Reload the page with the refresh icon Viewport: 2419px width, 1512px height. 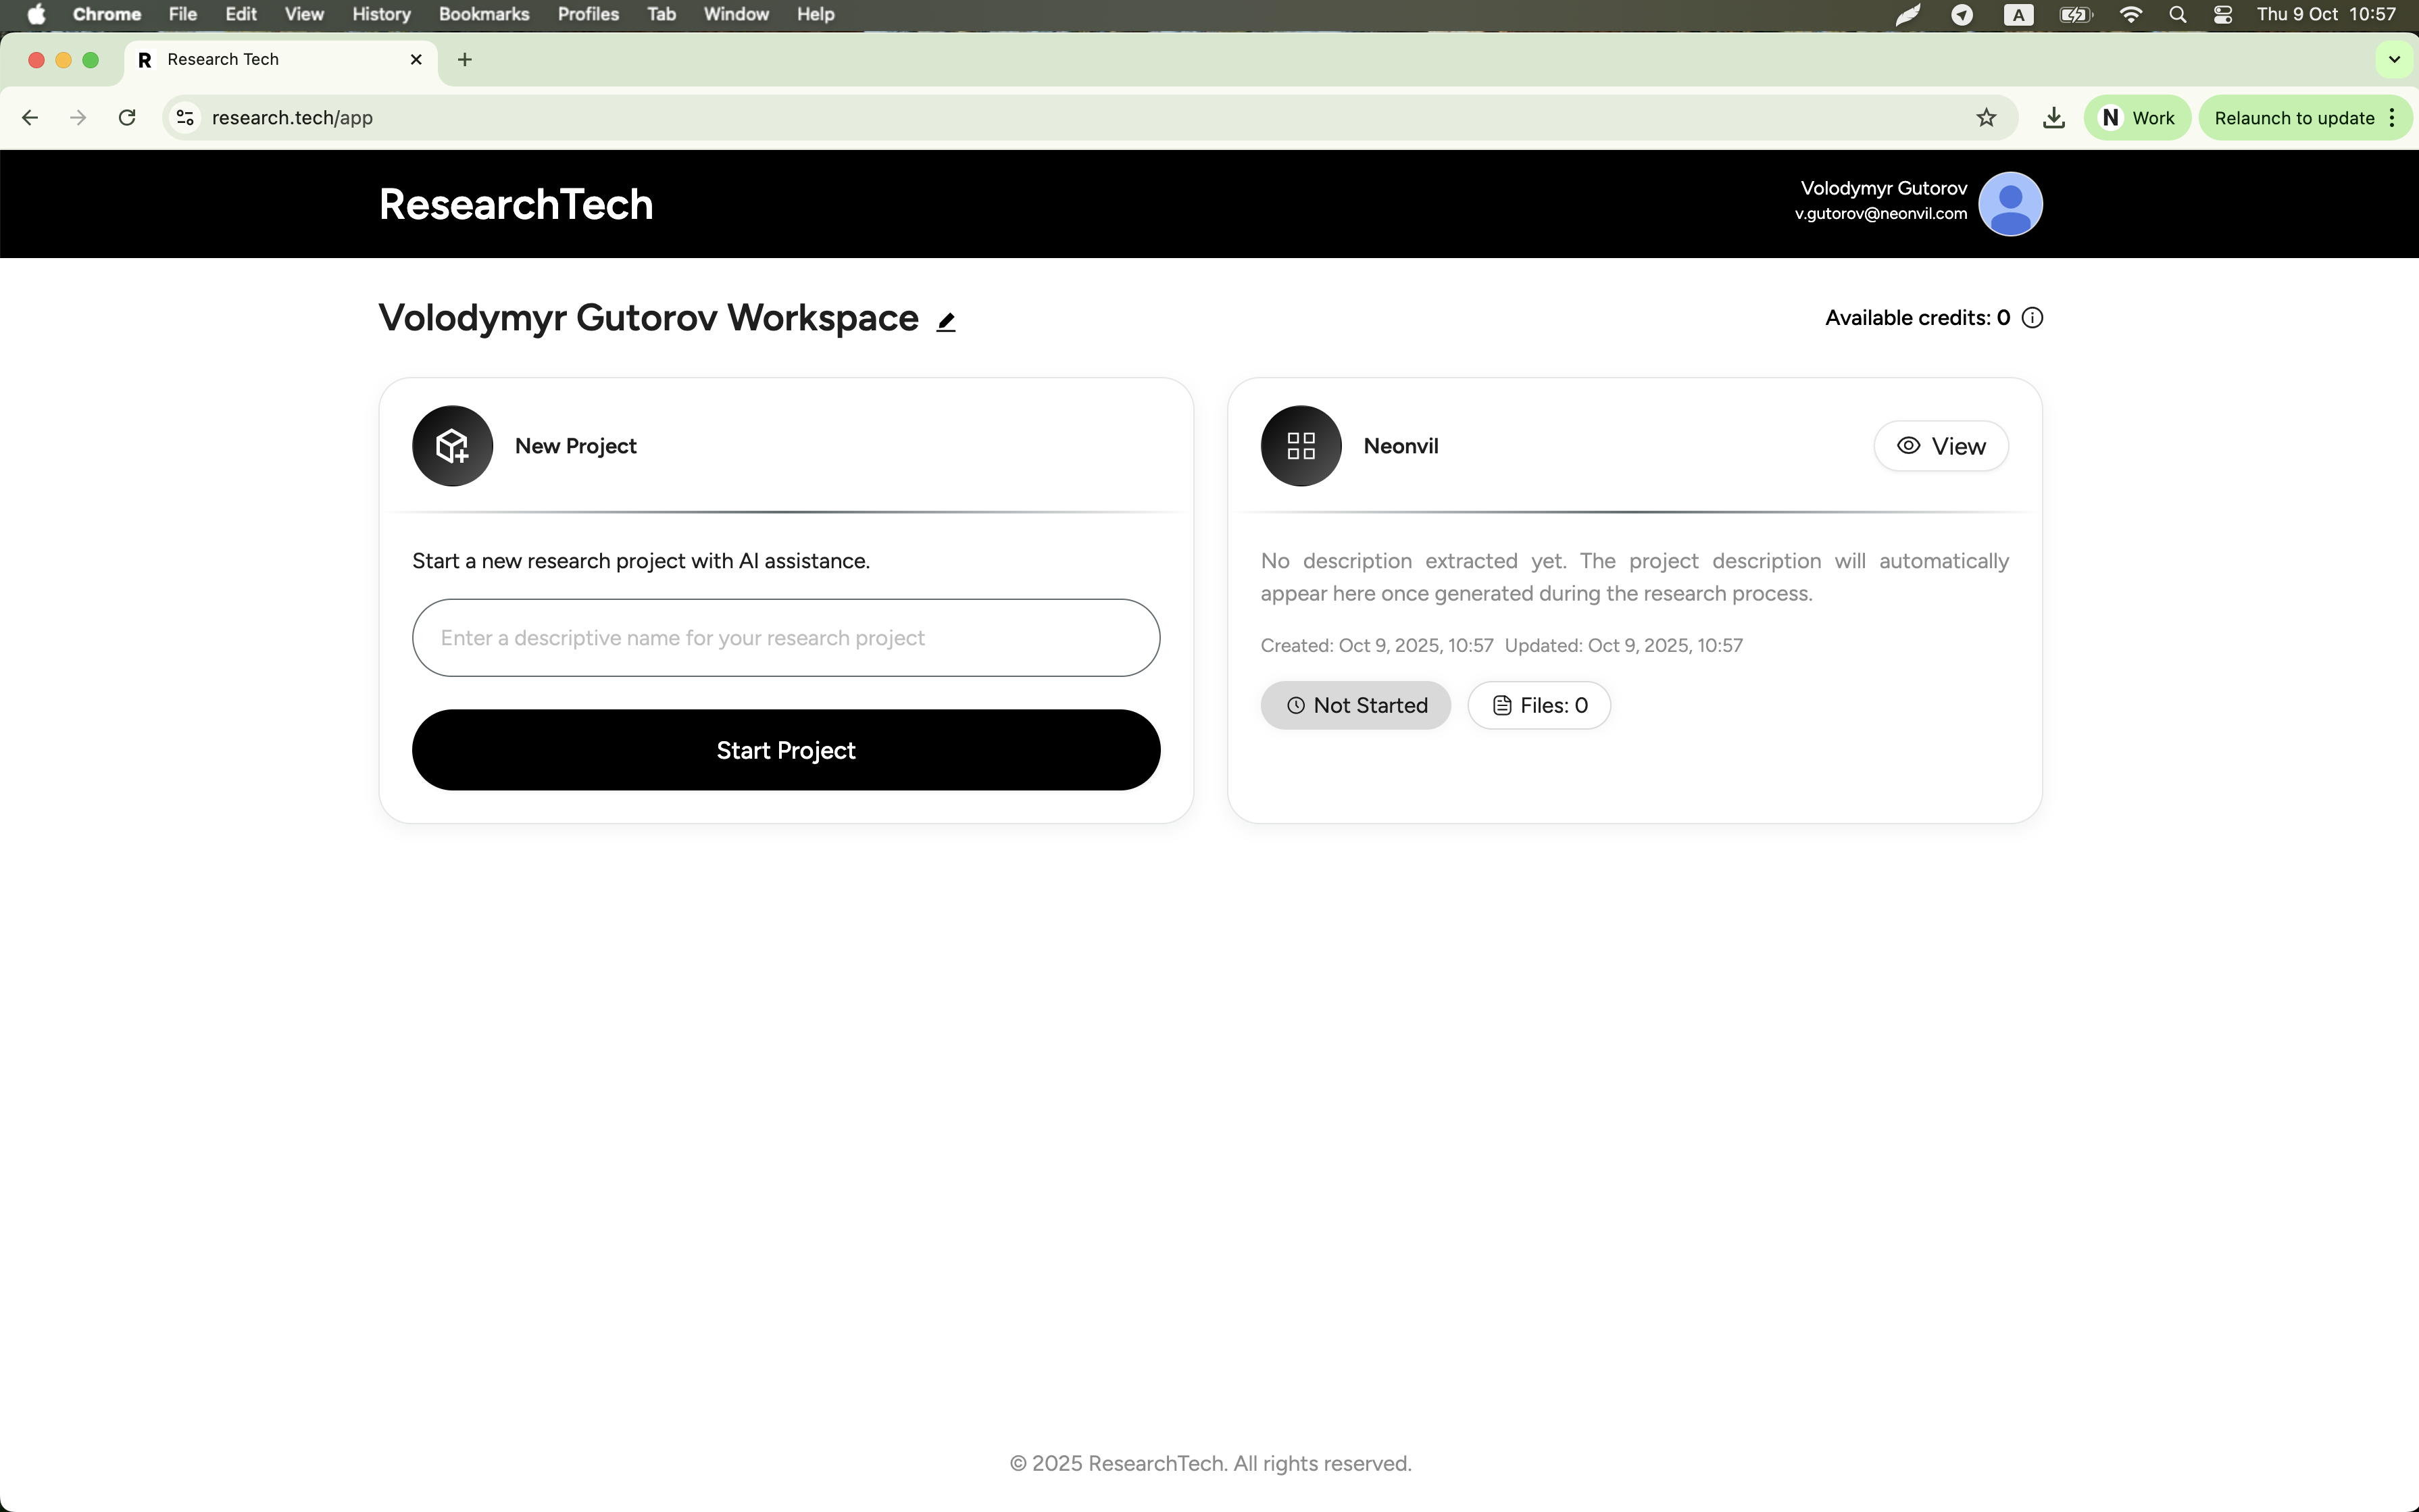[127, 117]
